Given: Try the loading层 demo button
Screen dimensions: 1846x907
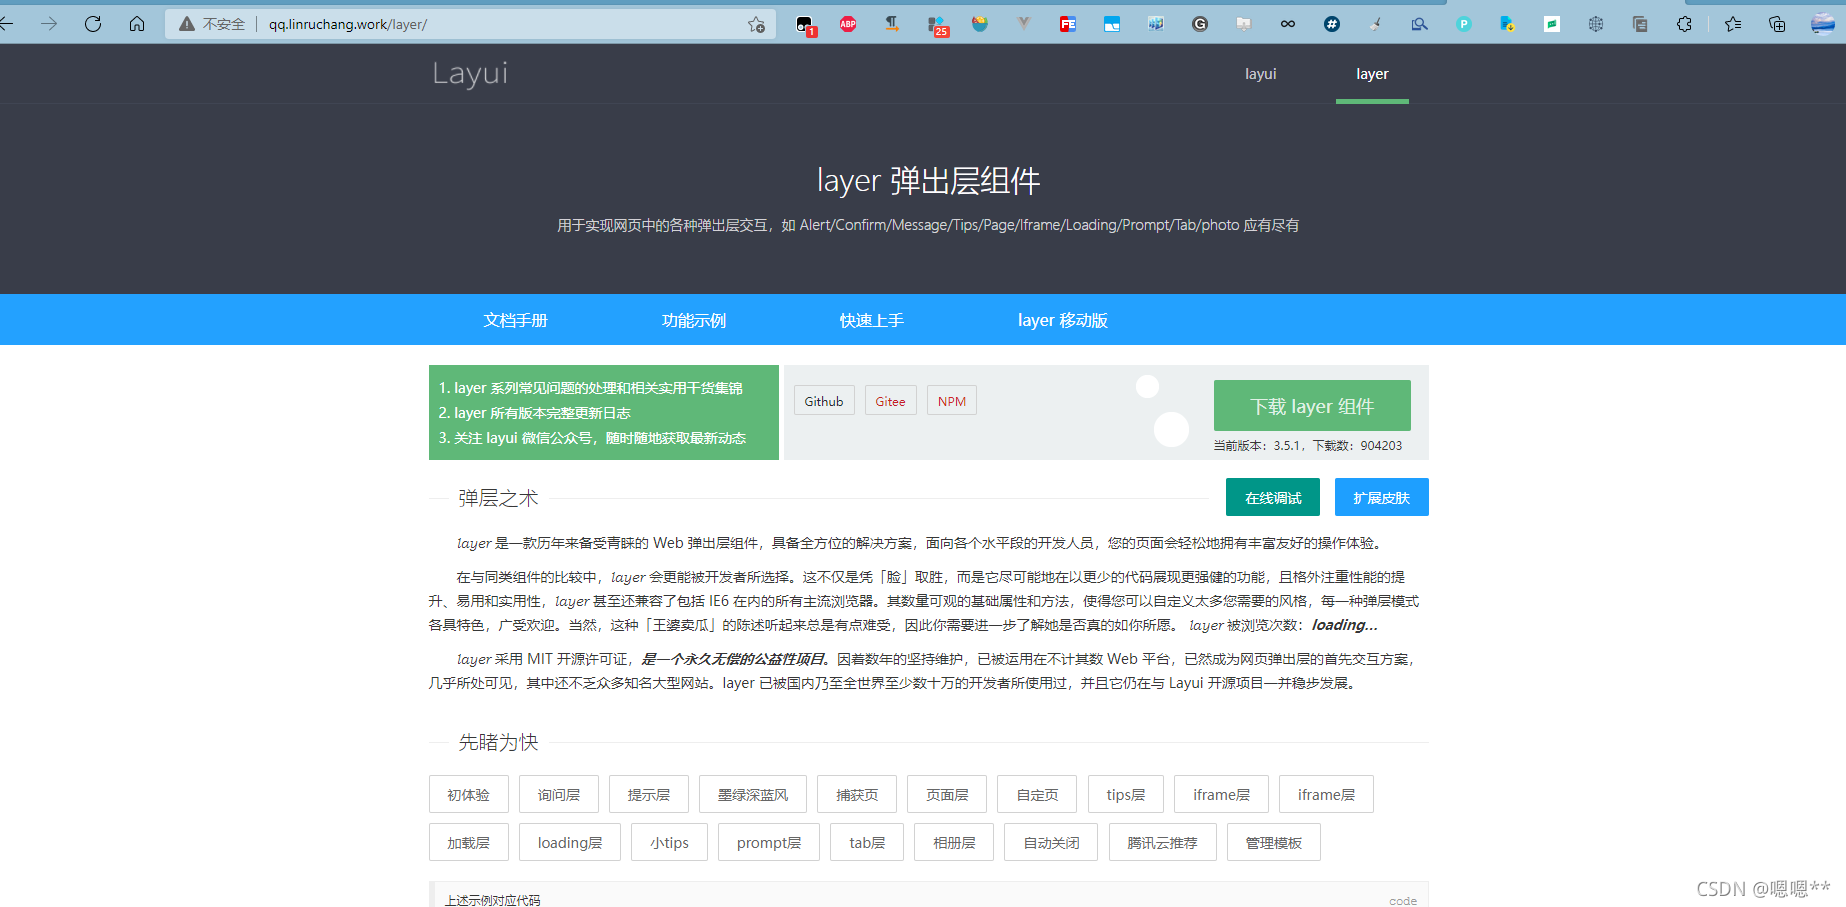Looking at the screenshot, I should click(x=570, y=842).
